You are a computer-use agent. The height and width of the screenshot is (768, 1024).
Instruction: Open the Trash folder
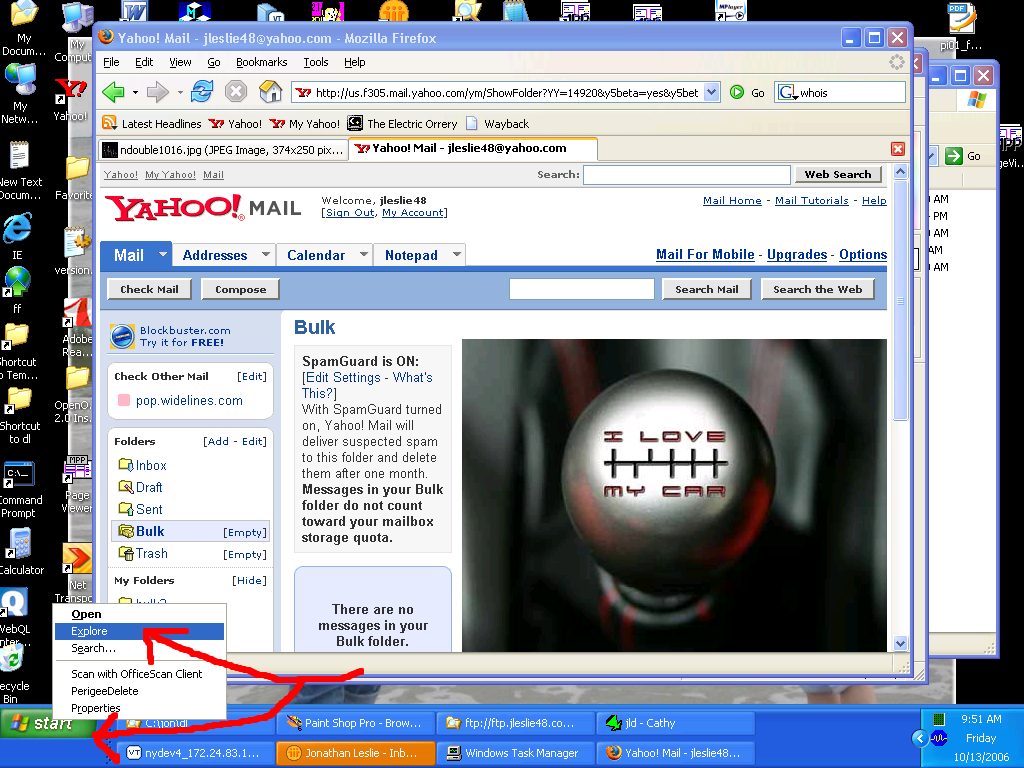(x=151, y=553)
